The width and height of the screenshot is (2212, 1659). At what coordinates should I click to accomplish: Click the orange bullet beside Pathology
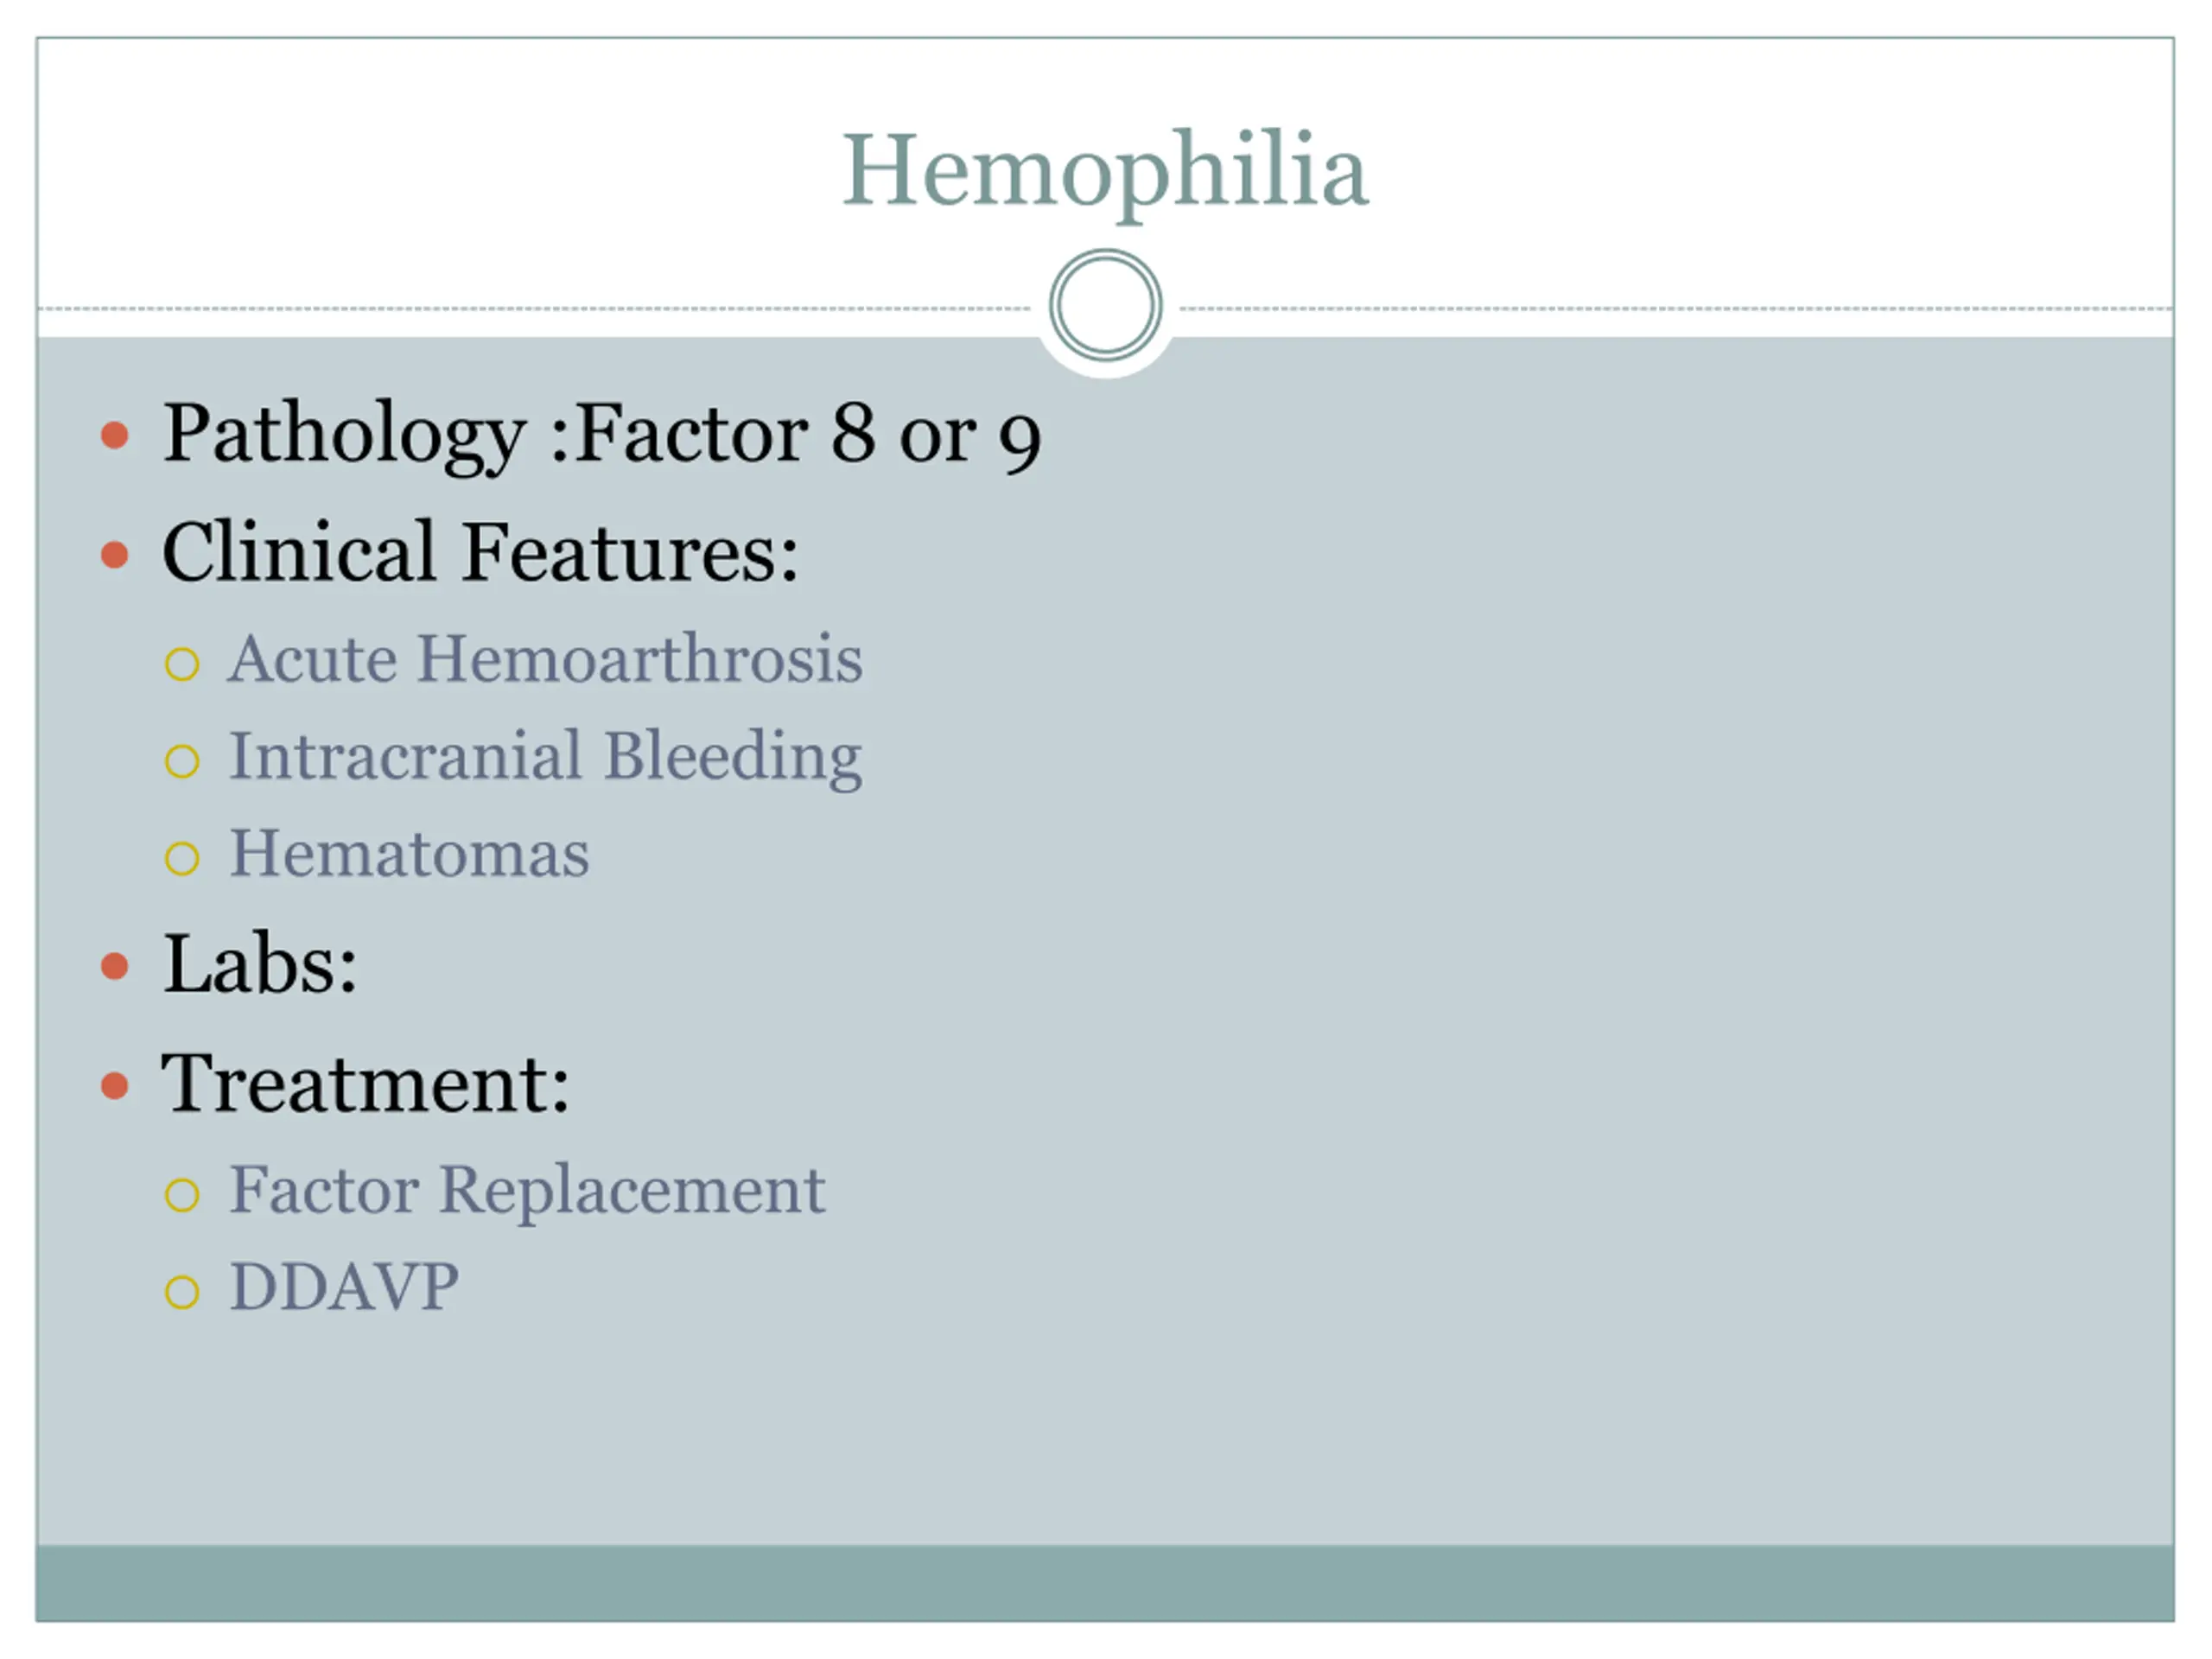pyautogui.click(x=115, y=435)
